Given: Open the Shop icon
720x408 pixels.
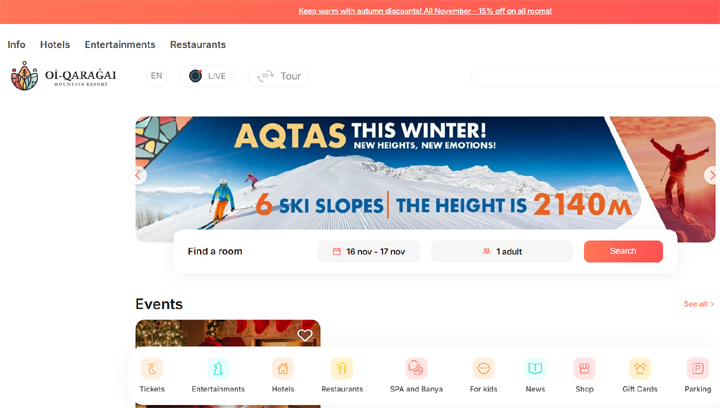Looking at the screenshot, I should tap(585, 369).
